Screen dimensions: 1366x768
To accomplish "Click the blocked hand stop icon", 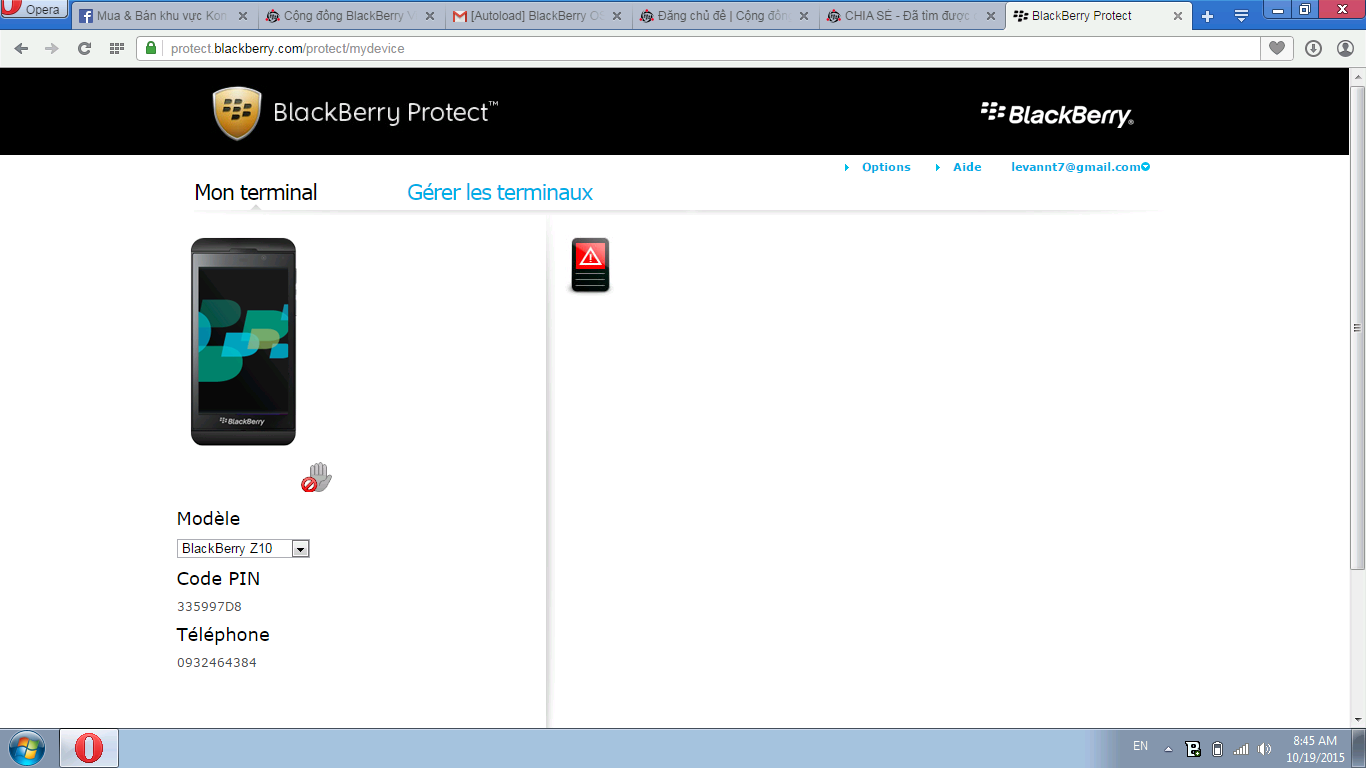I will tap(316, 478).
